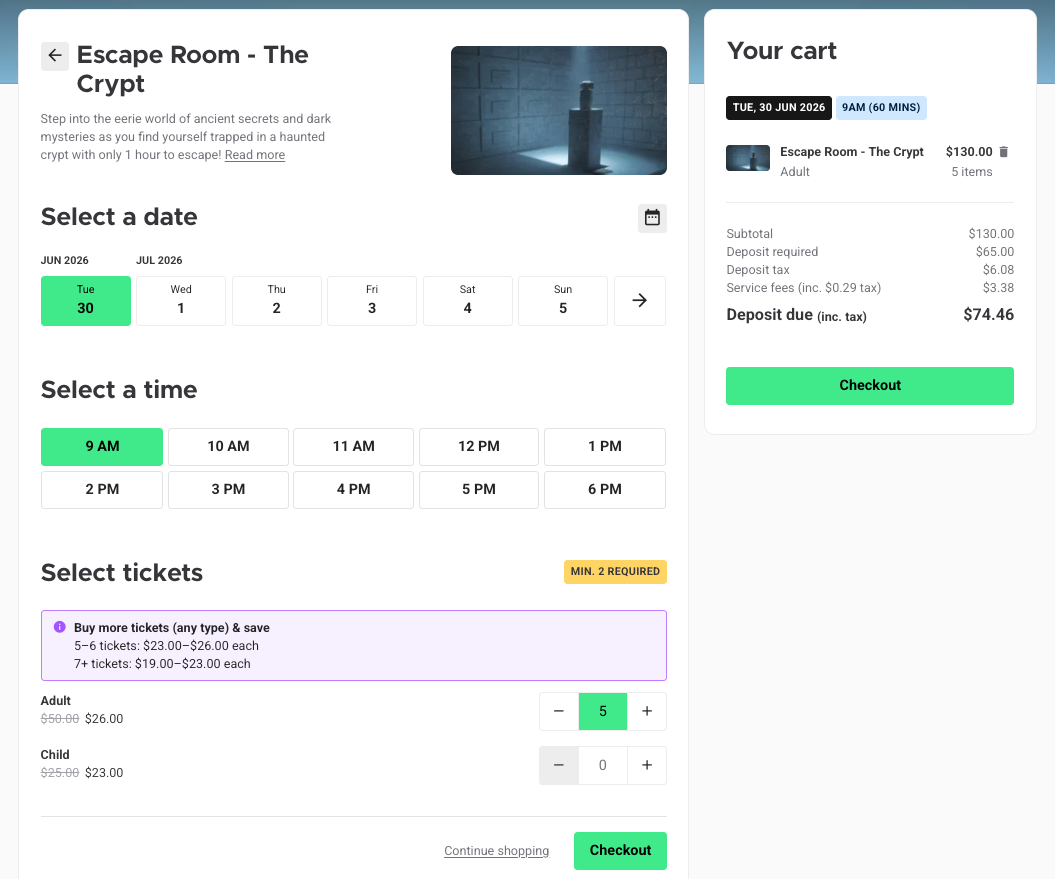Click the Continue shopping link

497,851
